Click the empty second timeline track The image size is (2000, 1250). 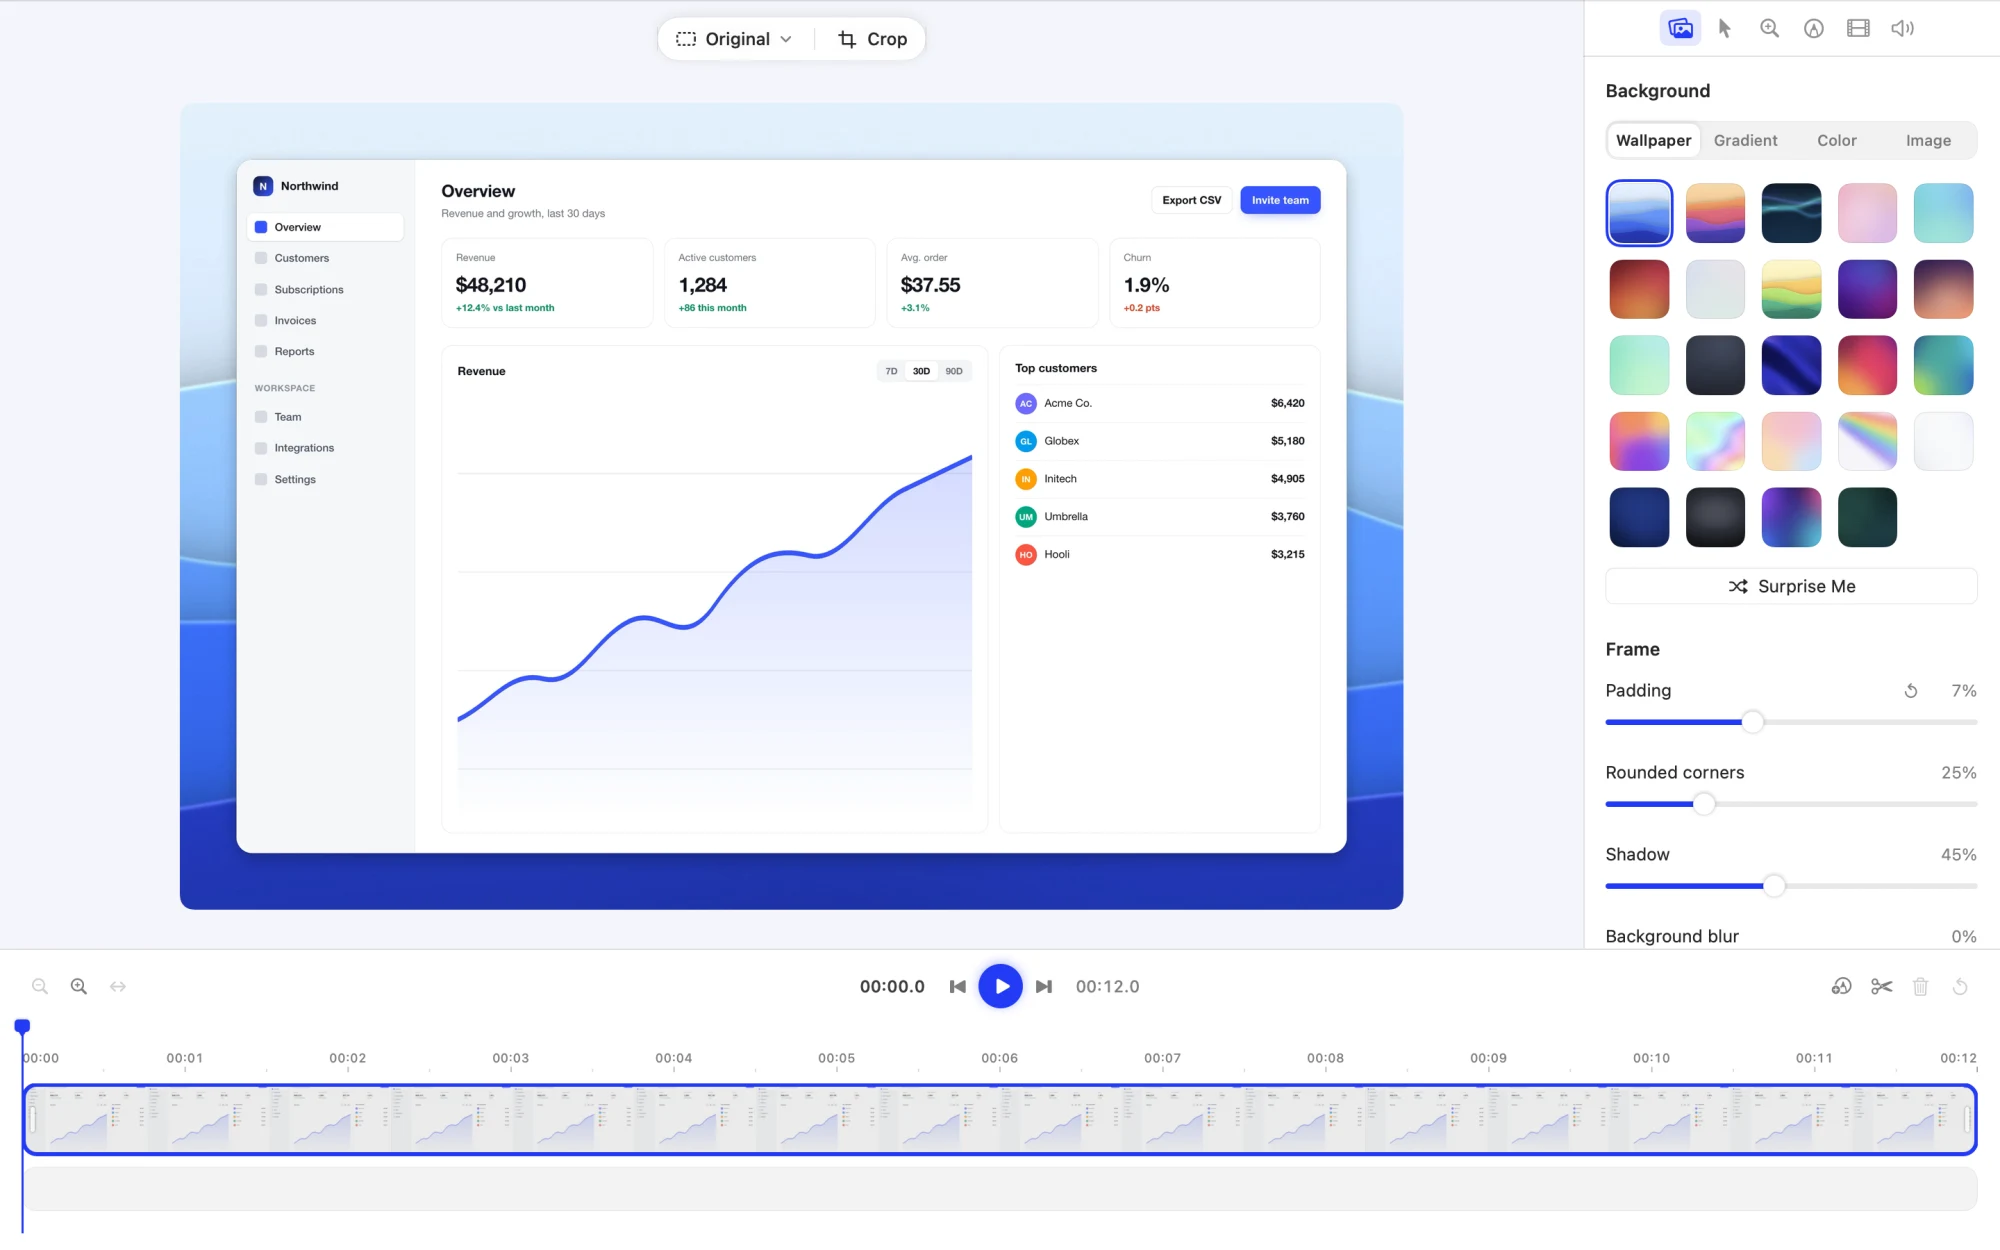pos(1000,1189)
